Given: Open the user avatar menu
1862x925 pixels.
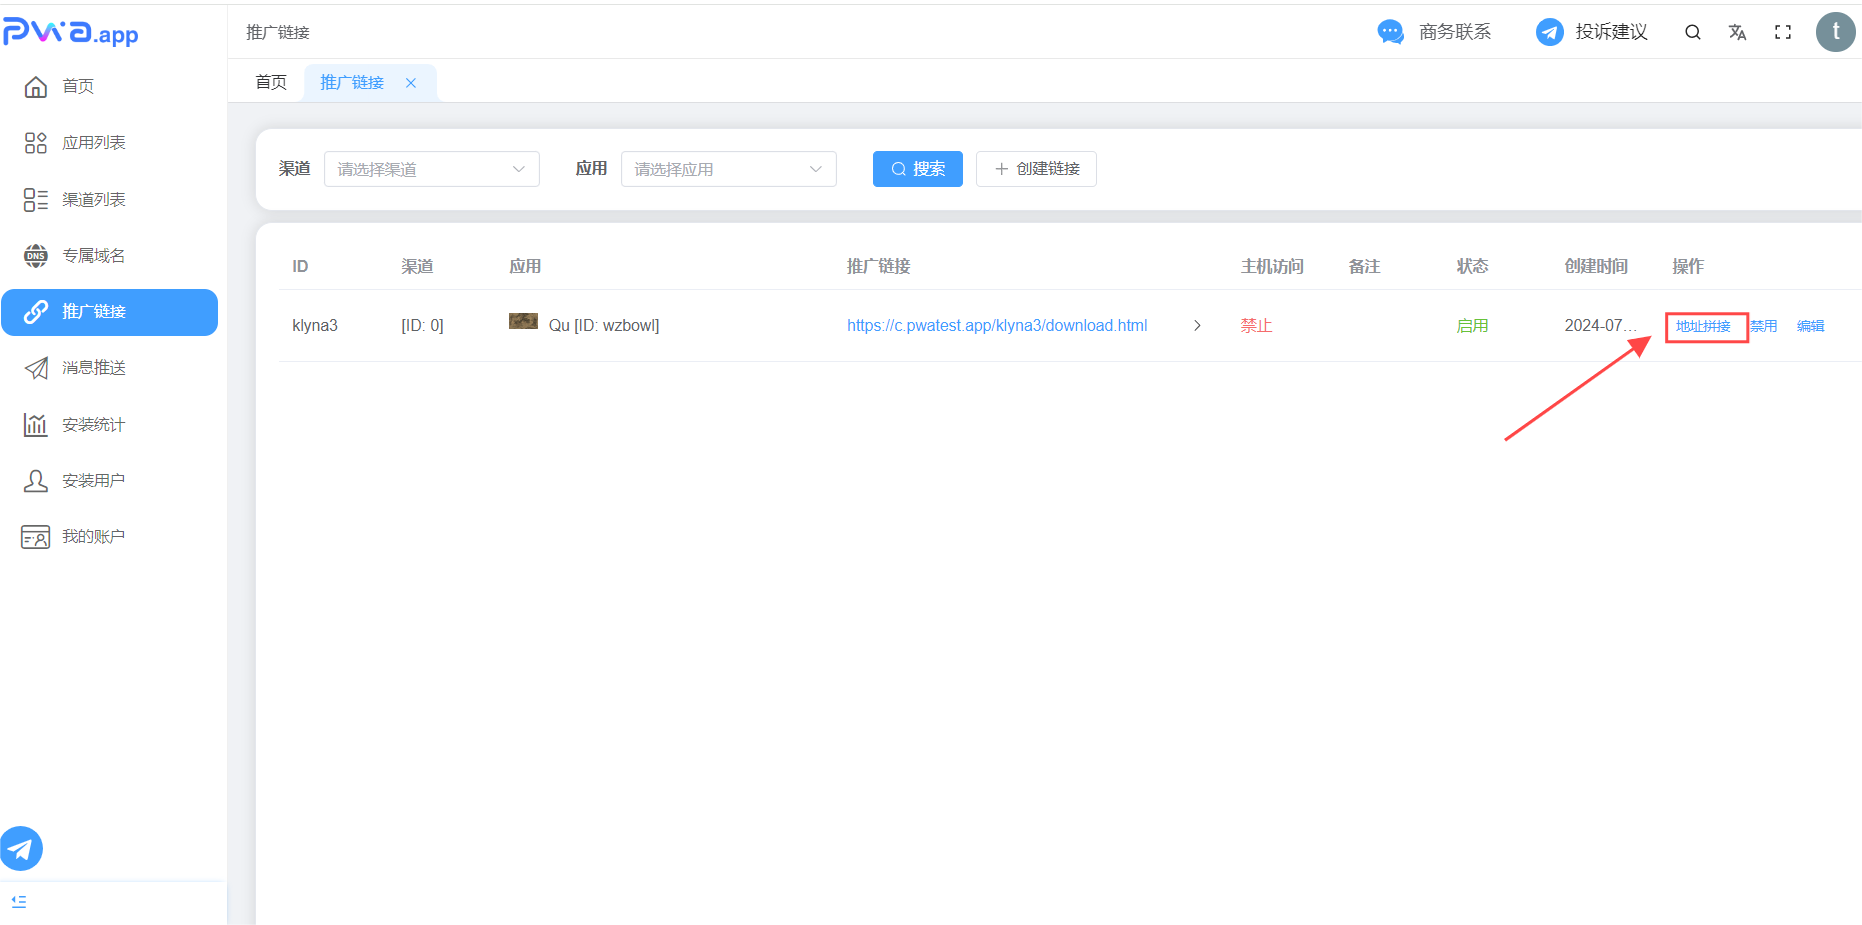Looking at the screenshot, I should pos(1835,32).
